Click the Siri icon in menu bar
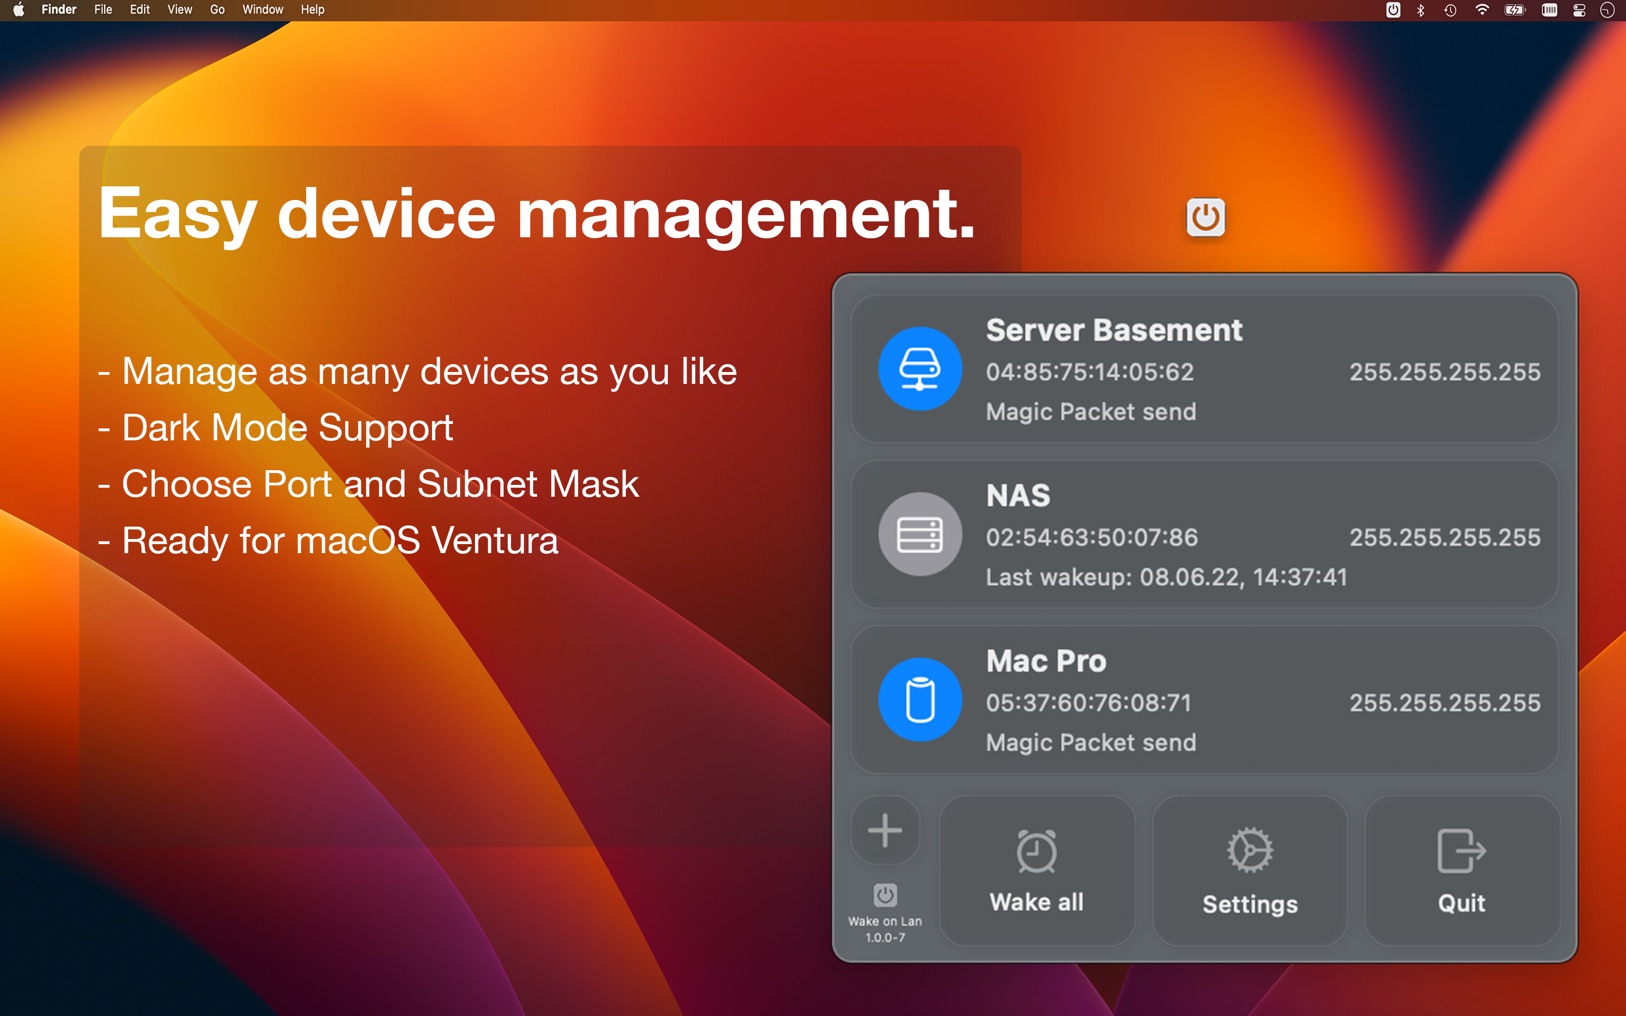Viewport: 1626px width, 1016px height. (1608, 10)
